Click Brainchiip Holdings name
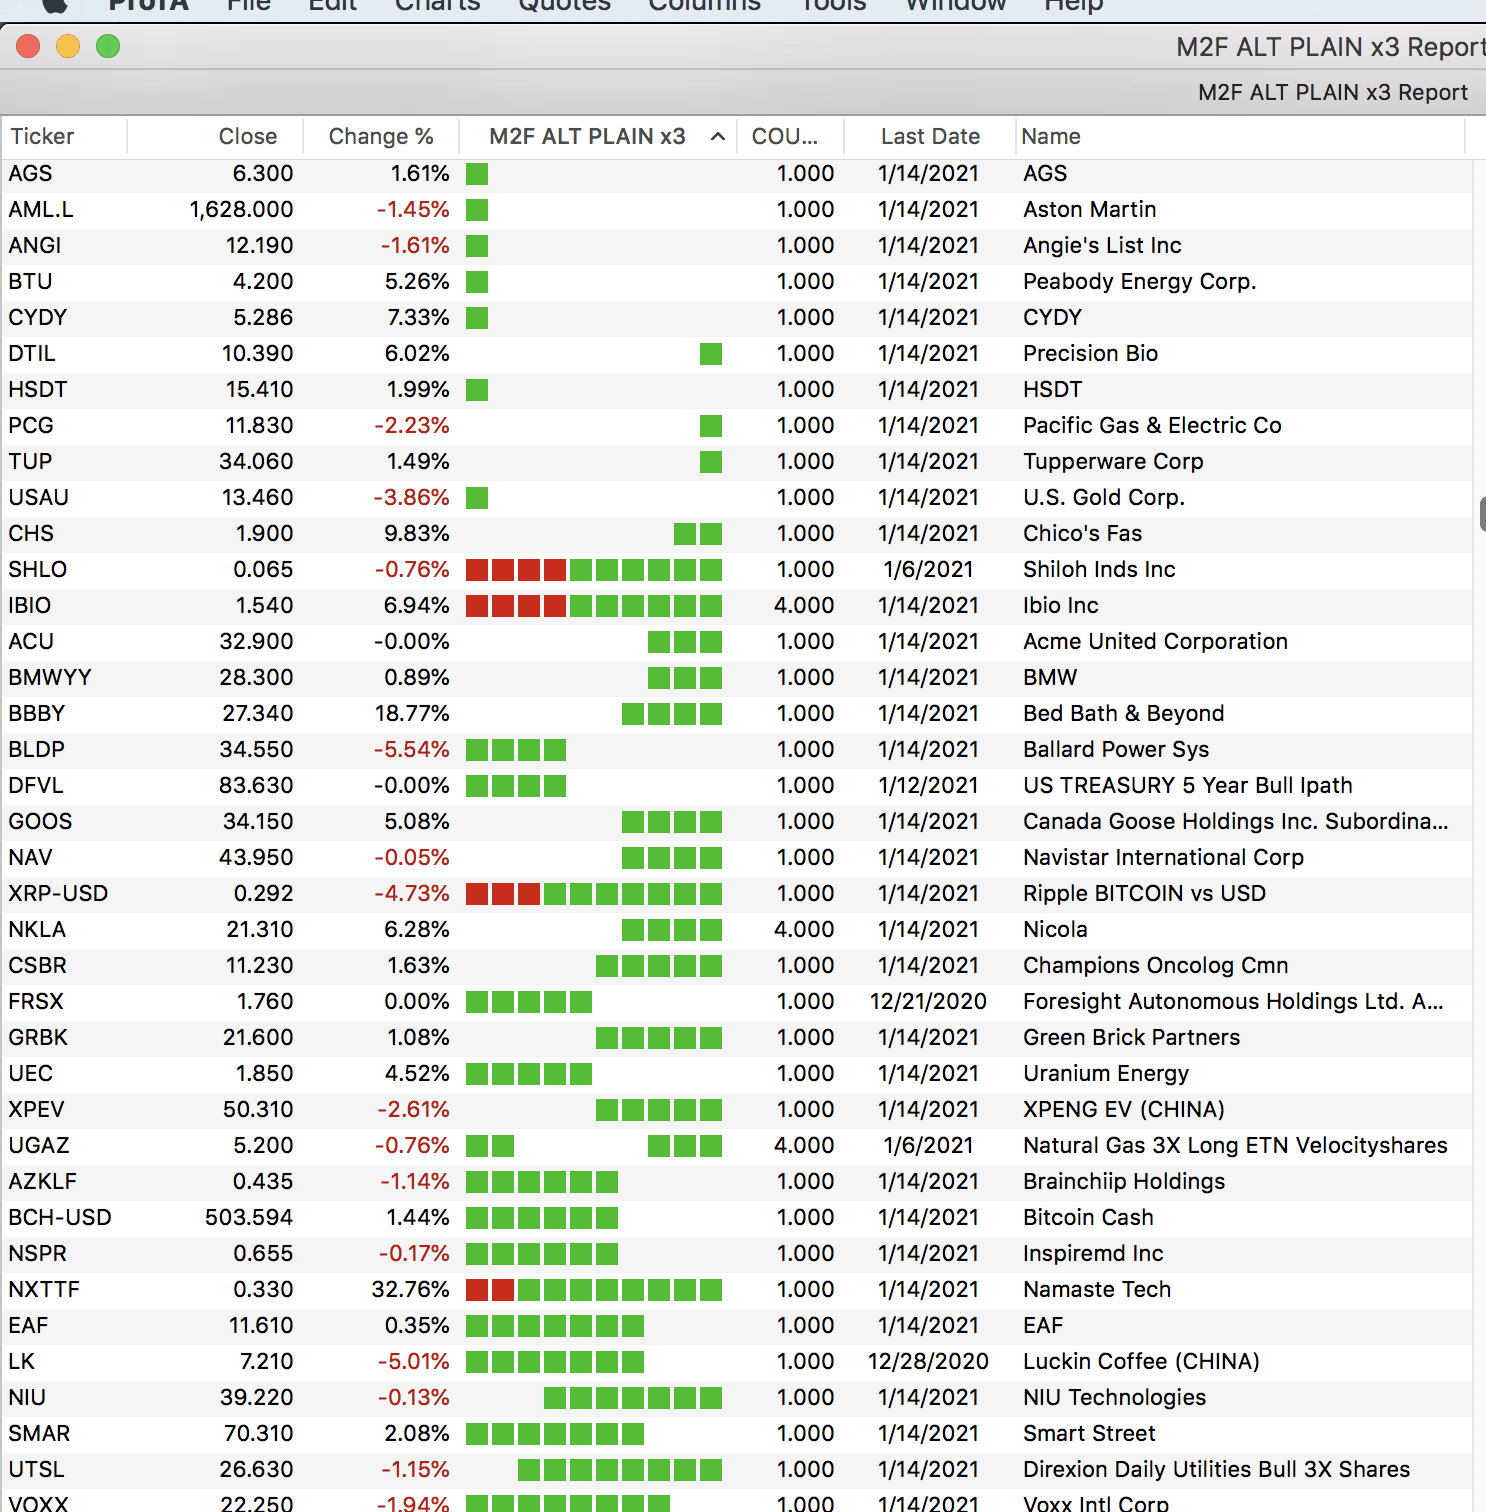 [x=1124, y=1181]
